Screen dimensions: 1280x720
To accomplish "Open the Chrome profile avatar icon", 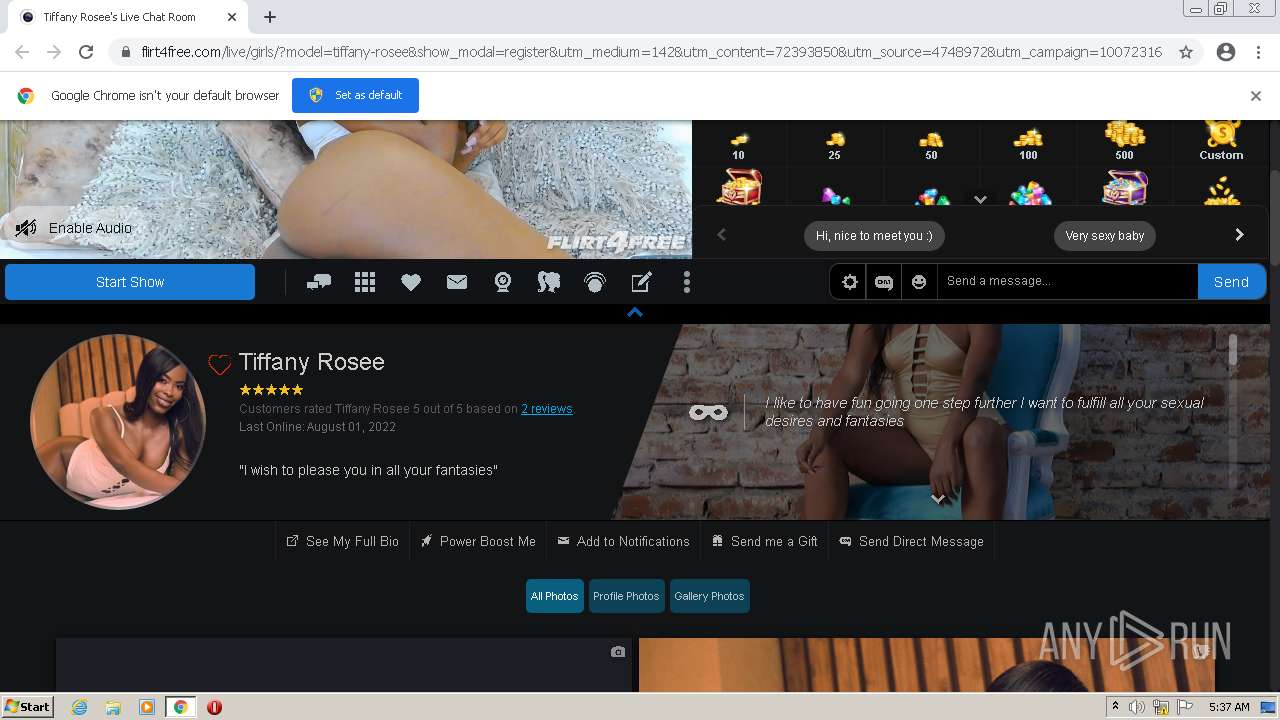I will pyautogui.click(x=1226, y=52).
